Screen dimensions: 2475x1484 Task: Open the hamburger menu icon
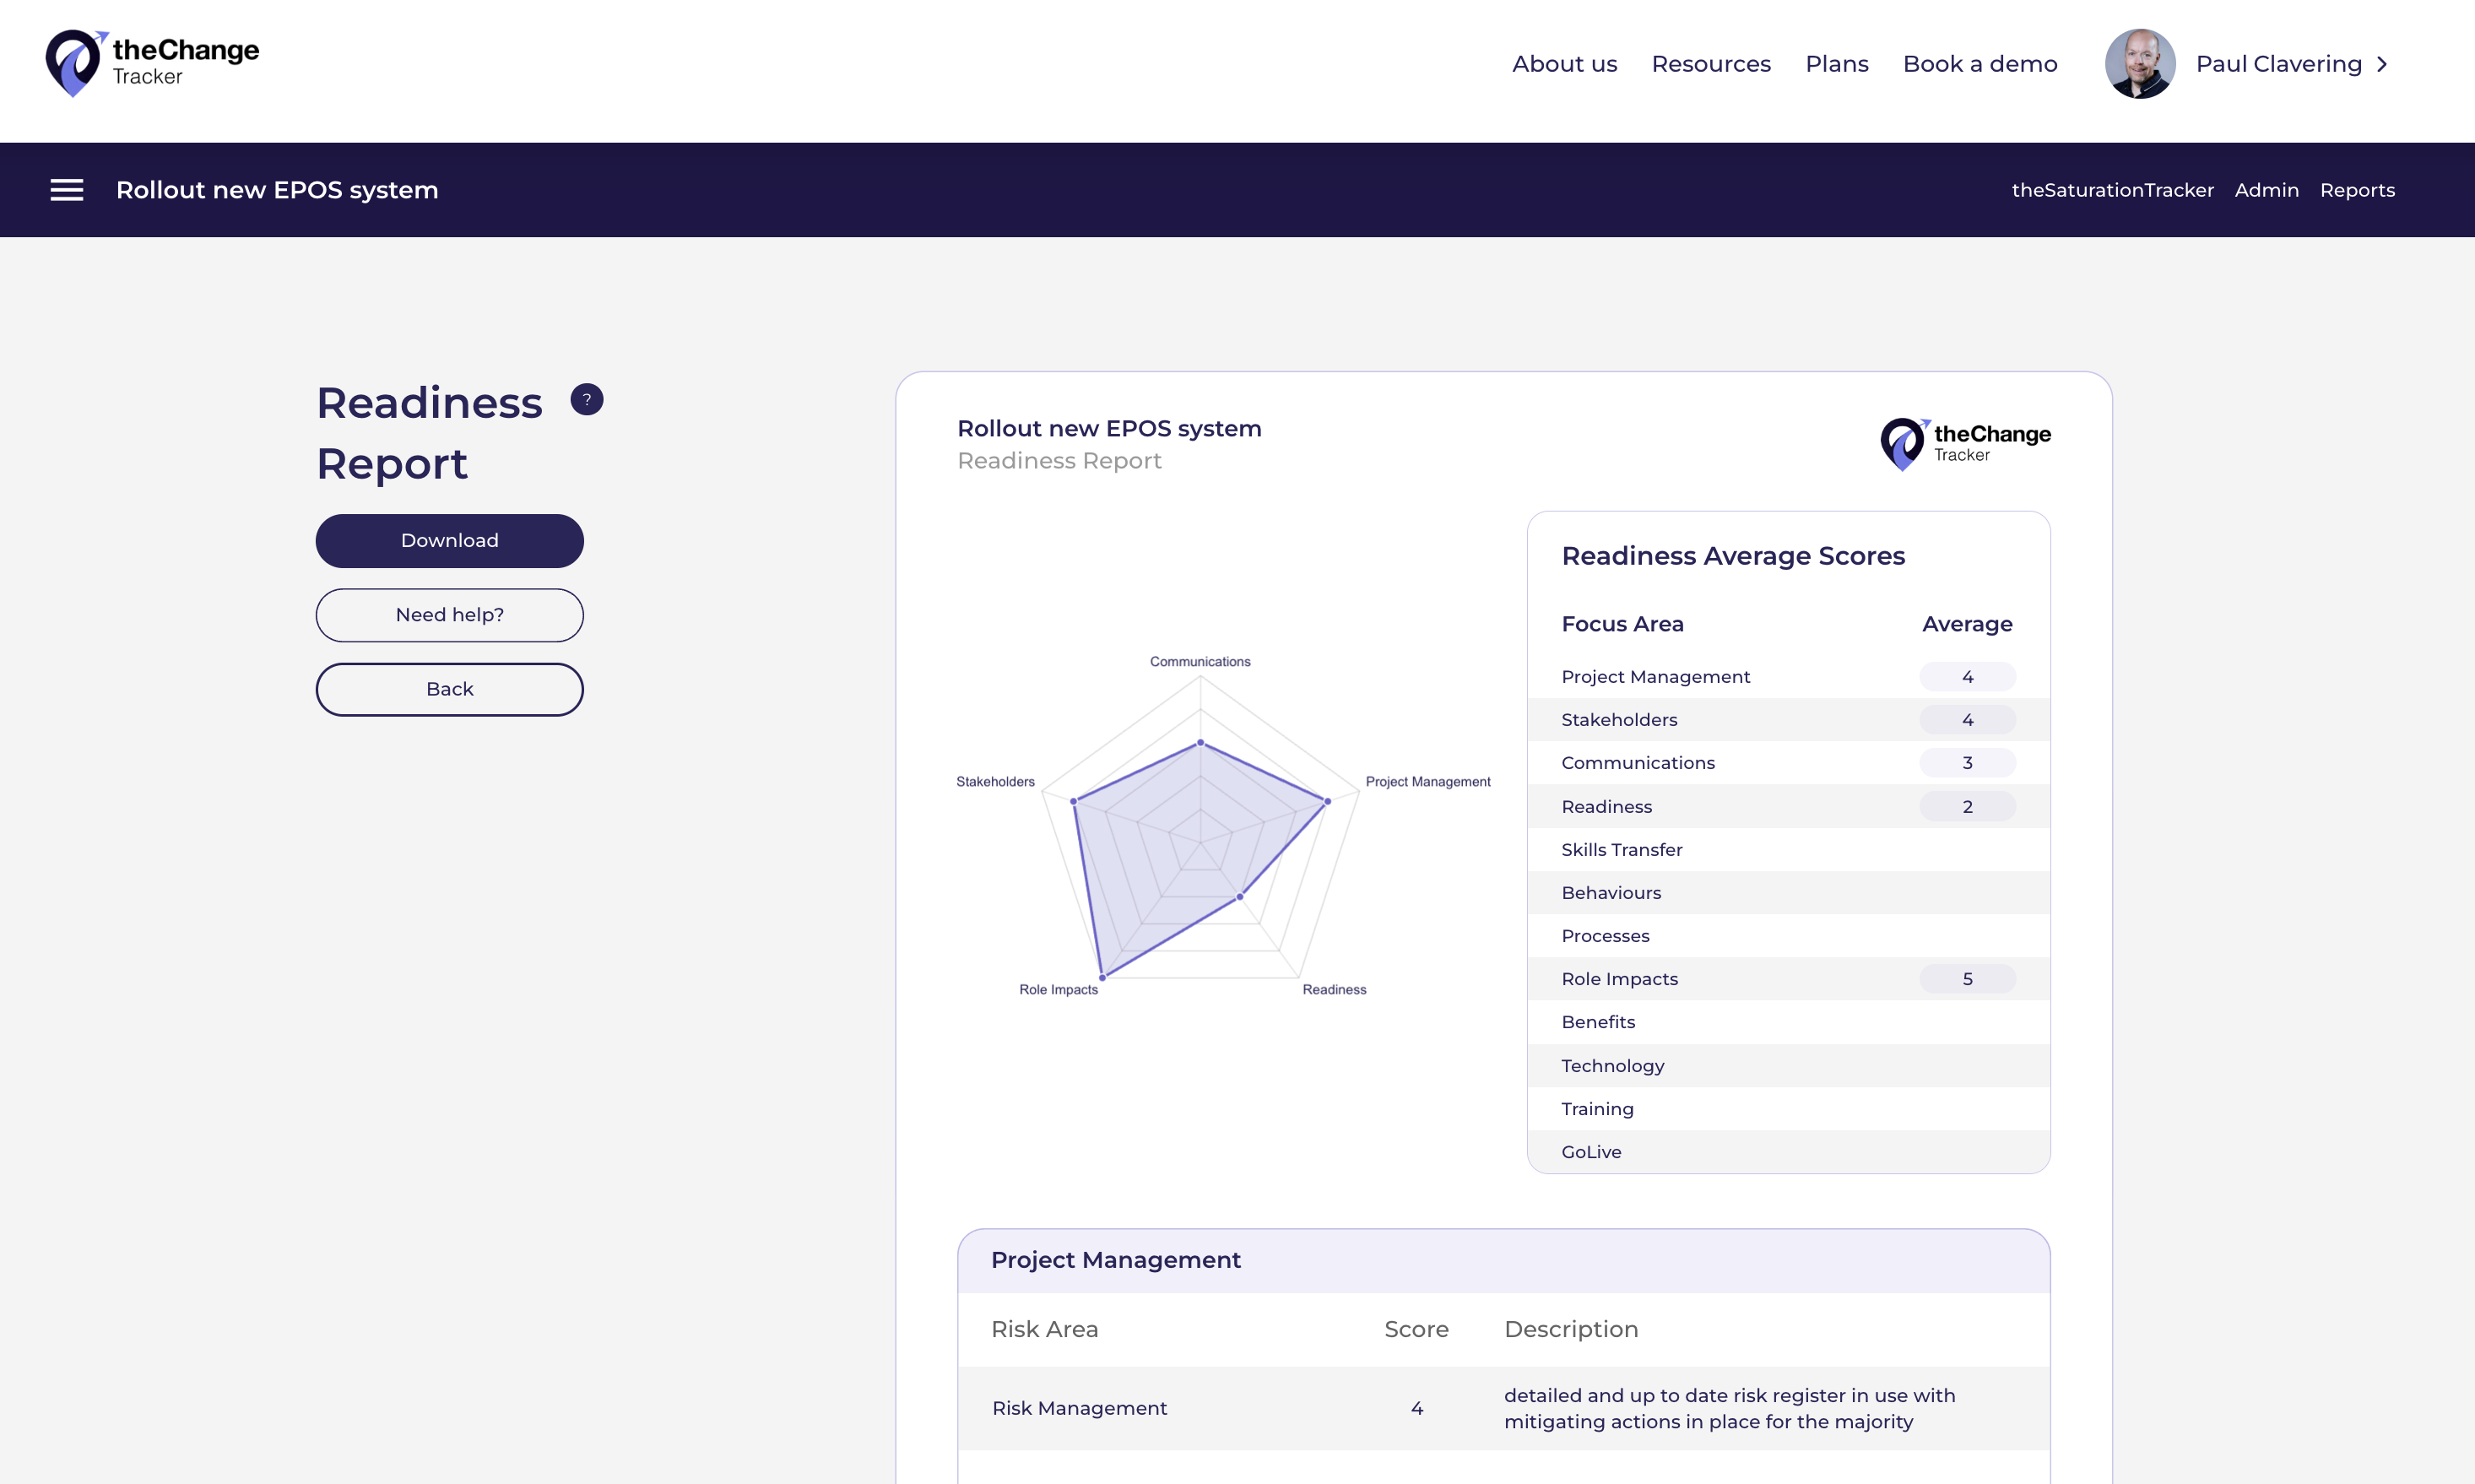tap(67, 190)
